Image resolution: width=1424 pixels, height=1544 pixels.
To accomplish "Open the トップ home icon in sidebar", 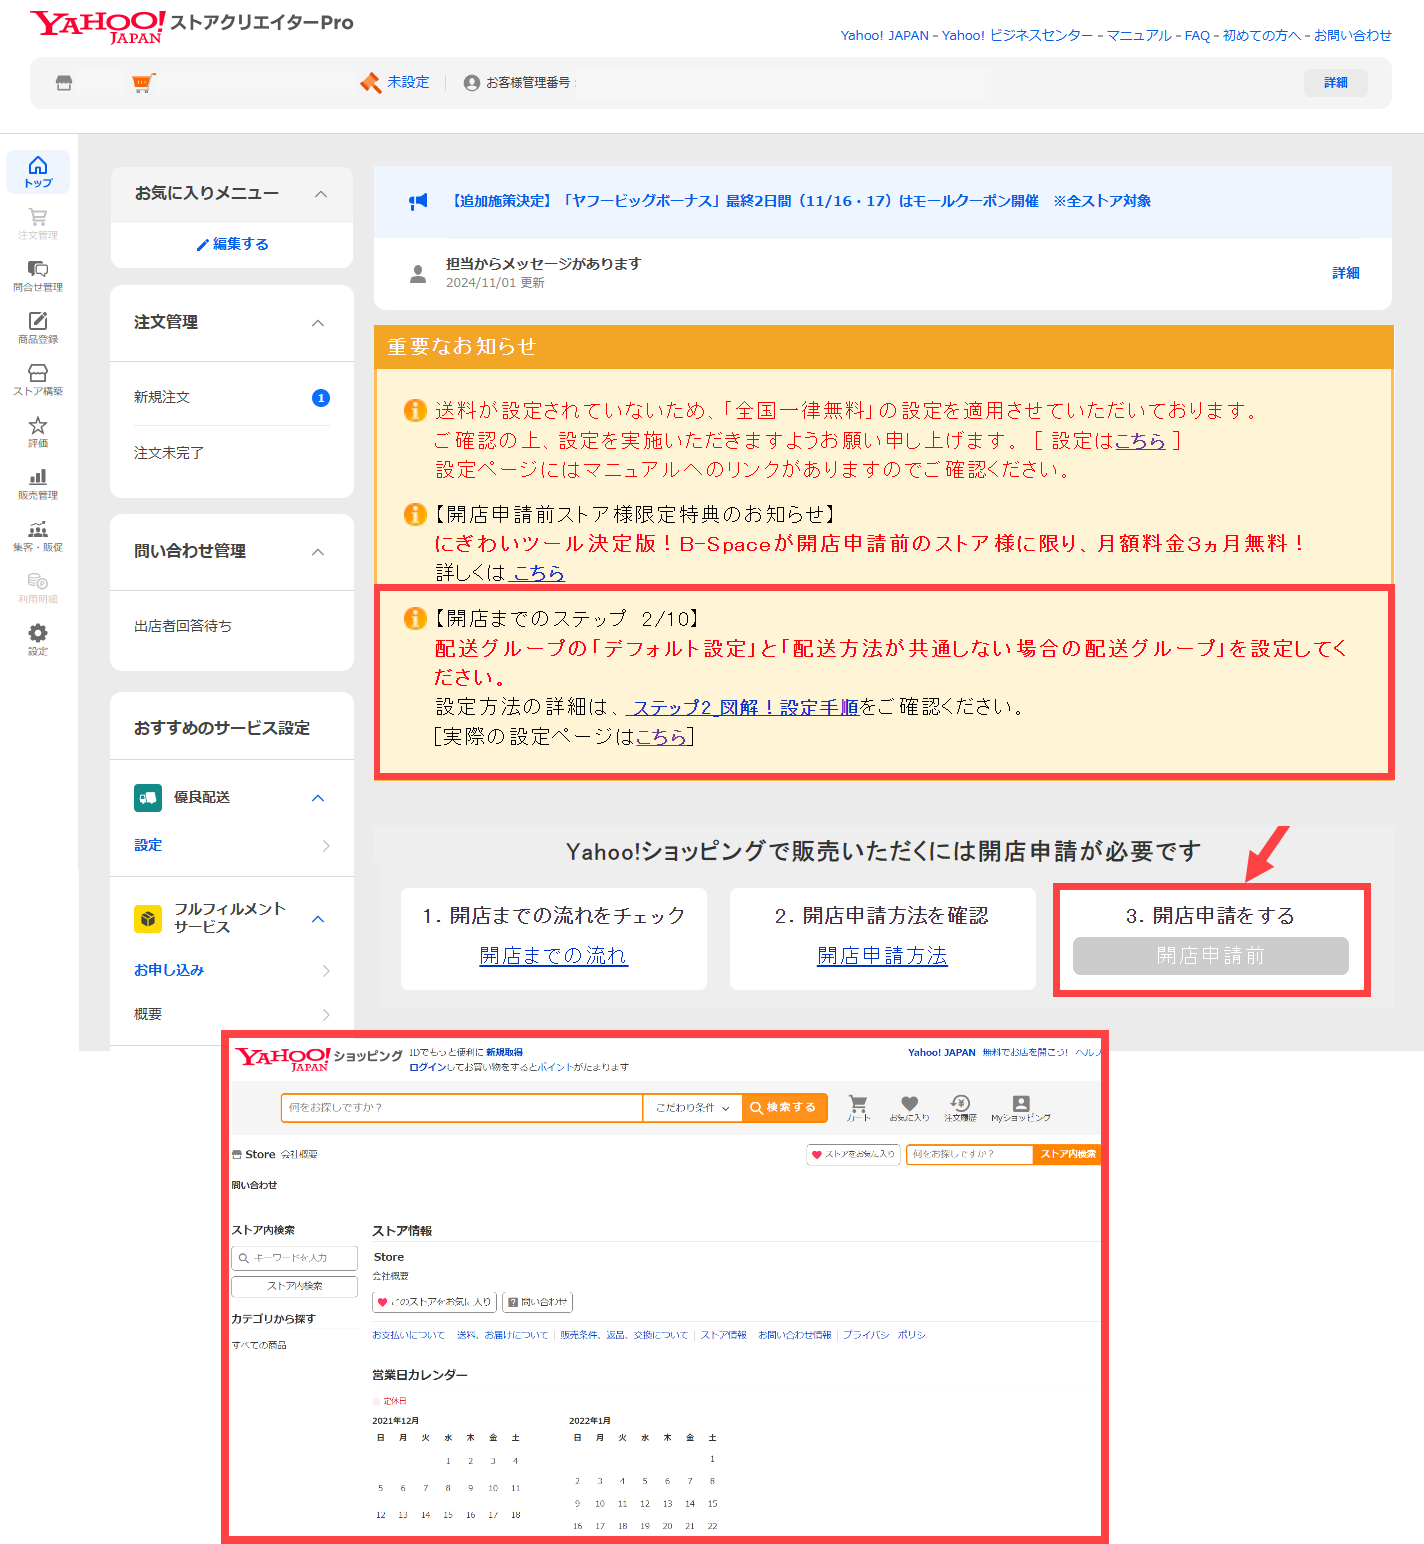I will click(x=38, y=171).
